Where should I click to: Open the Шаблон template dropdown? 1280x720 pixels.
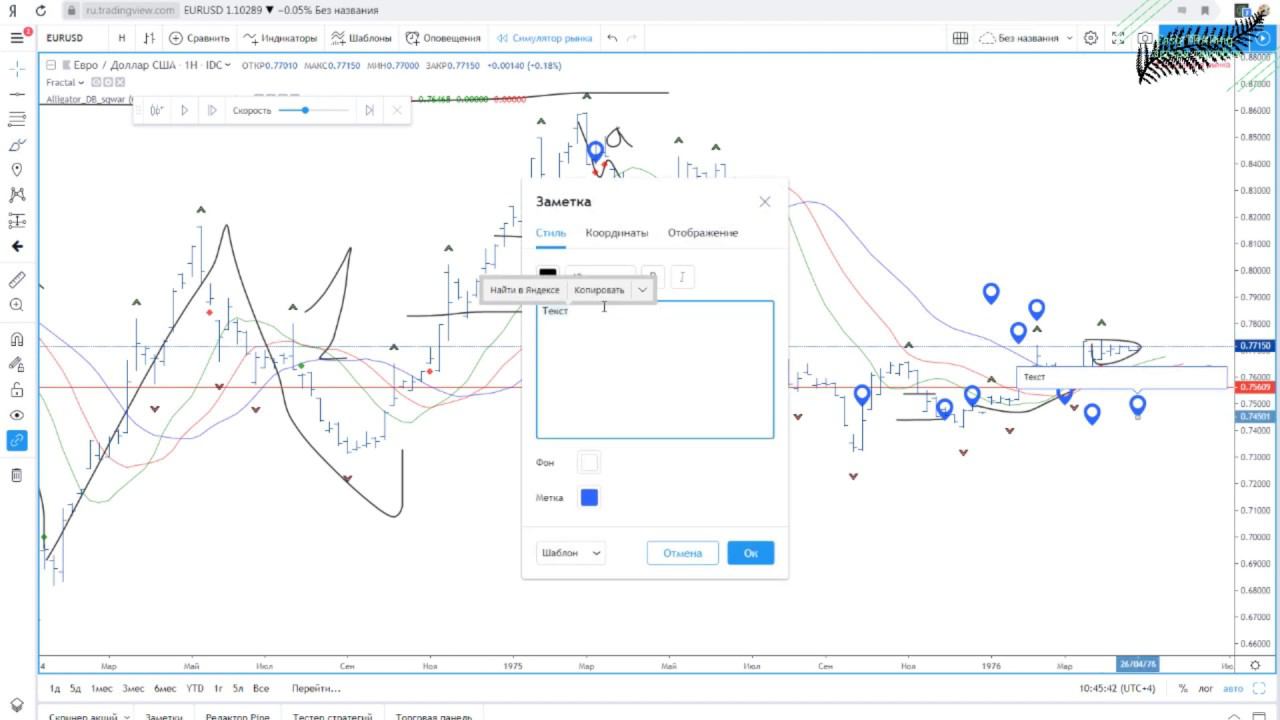[571, 553]
